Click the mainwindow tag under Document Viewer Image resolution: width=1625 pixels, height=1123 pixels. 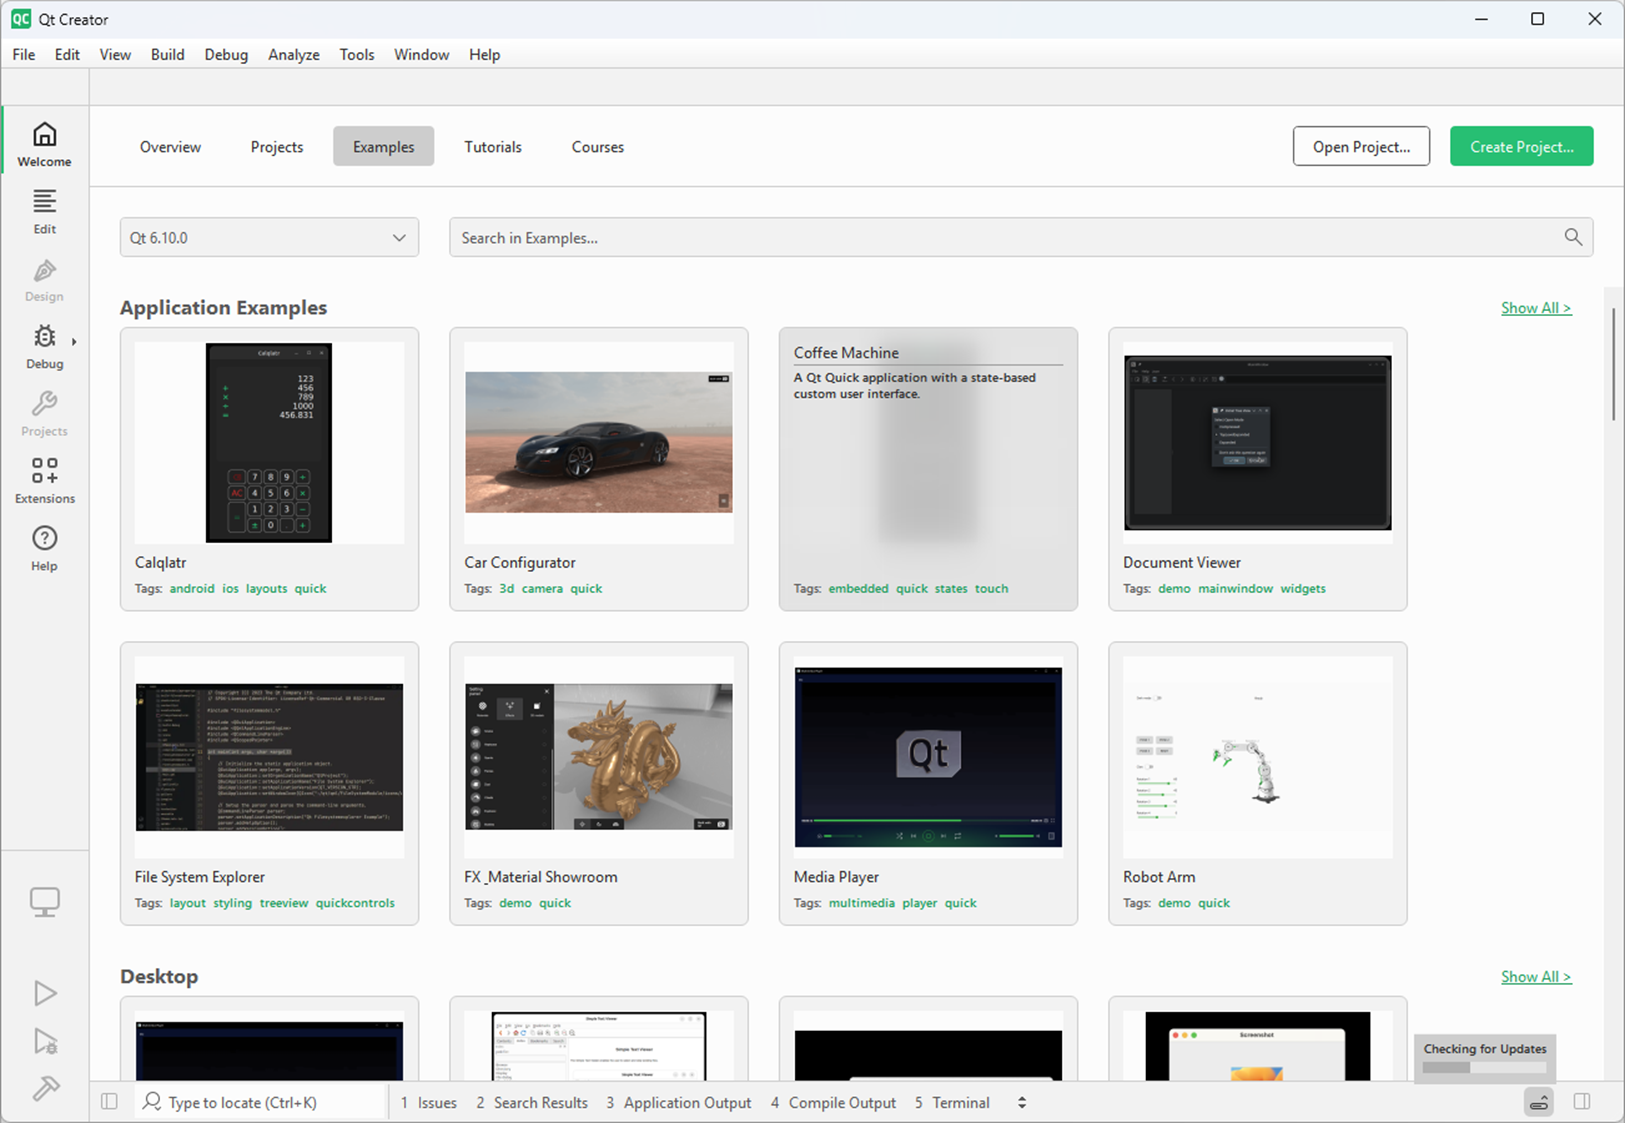point(1236,589)
